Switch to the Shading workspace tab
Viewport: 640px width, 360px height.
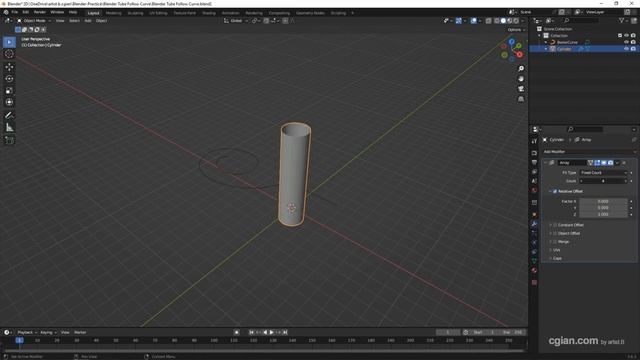tap(209, 13)
